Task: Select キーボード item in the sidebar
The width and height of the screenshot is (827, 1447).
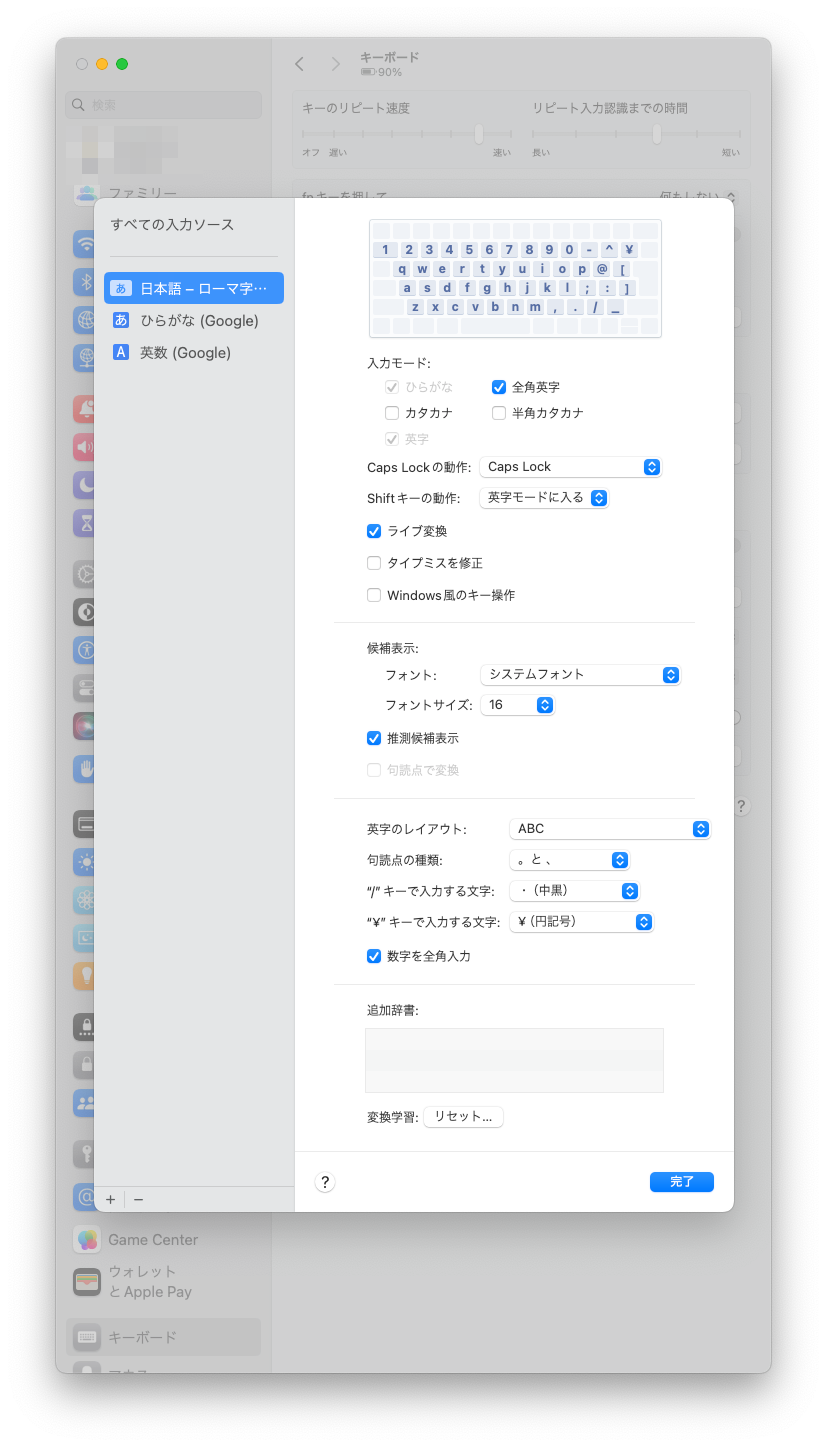Action: pos(163,1337)
